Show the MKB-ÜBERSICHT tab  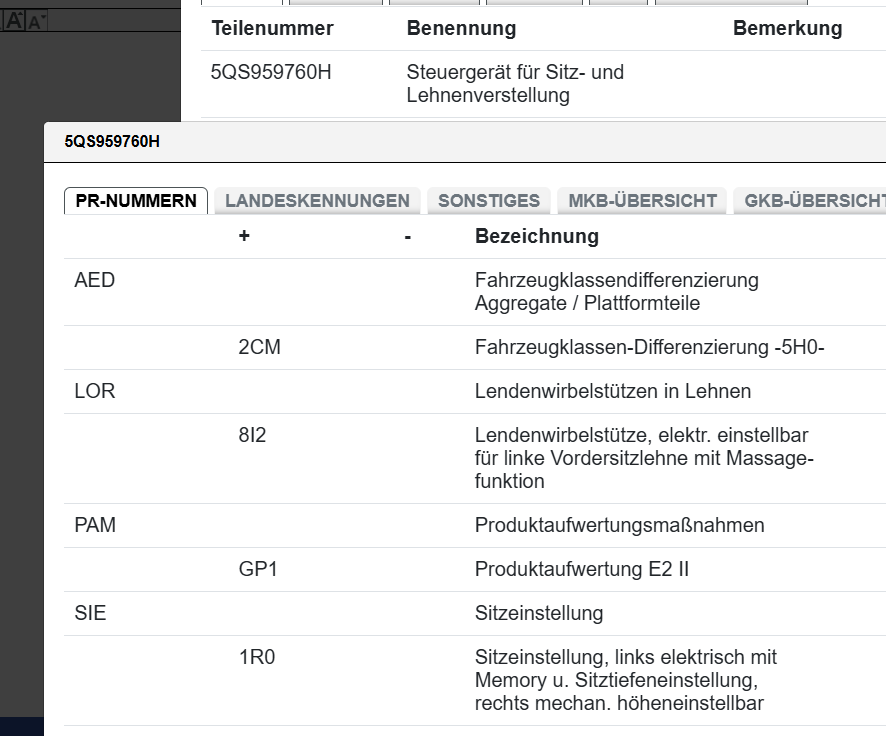(x=642, y=200)
